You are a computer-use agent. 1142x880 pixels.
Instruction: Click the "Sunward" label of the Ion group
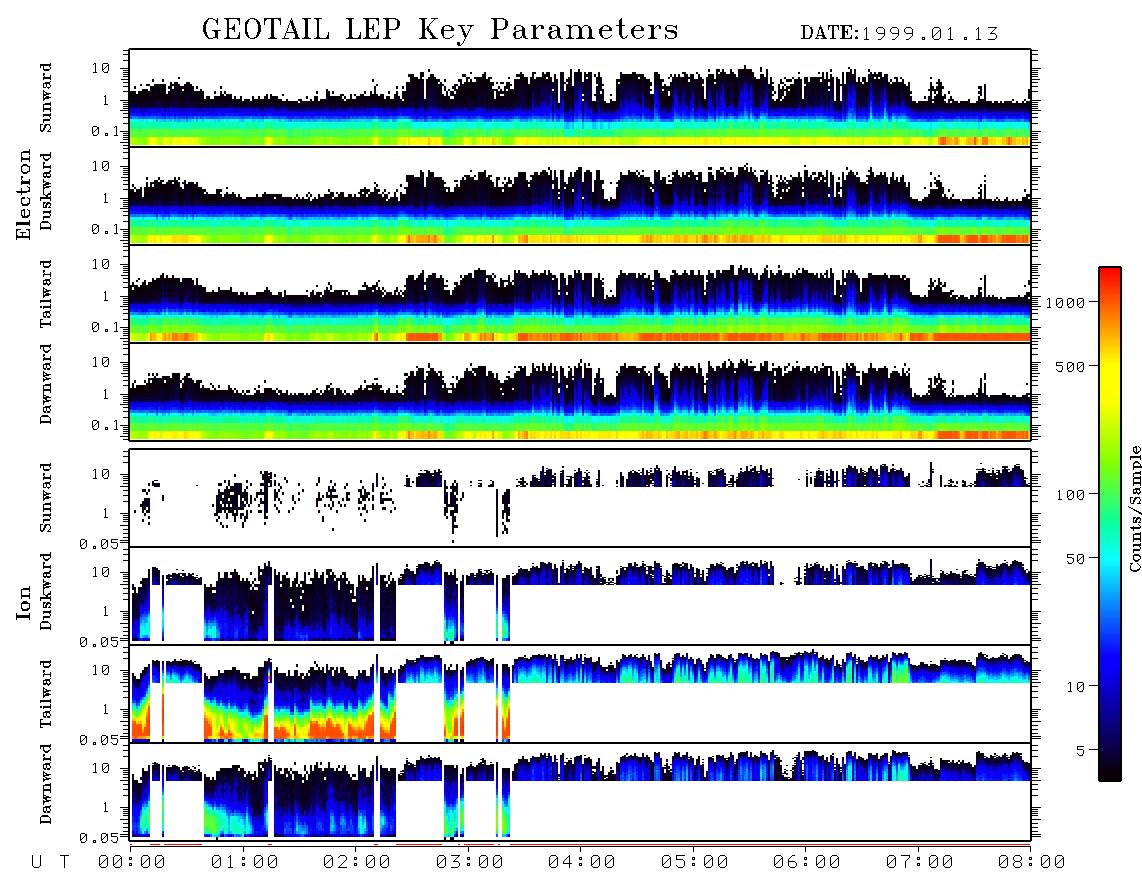click(45, 498)
